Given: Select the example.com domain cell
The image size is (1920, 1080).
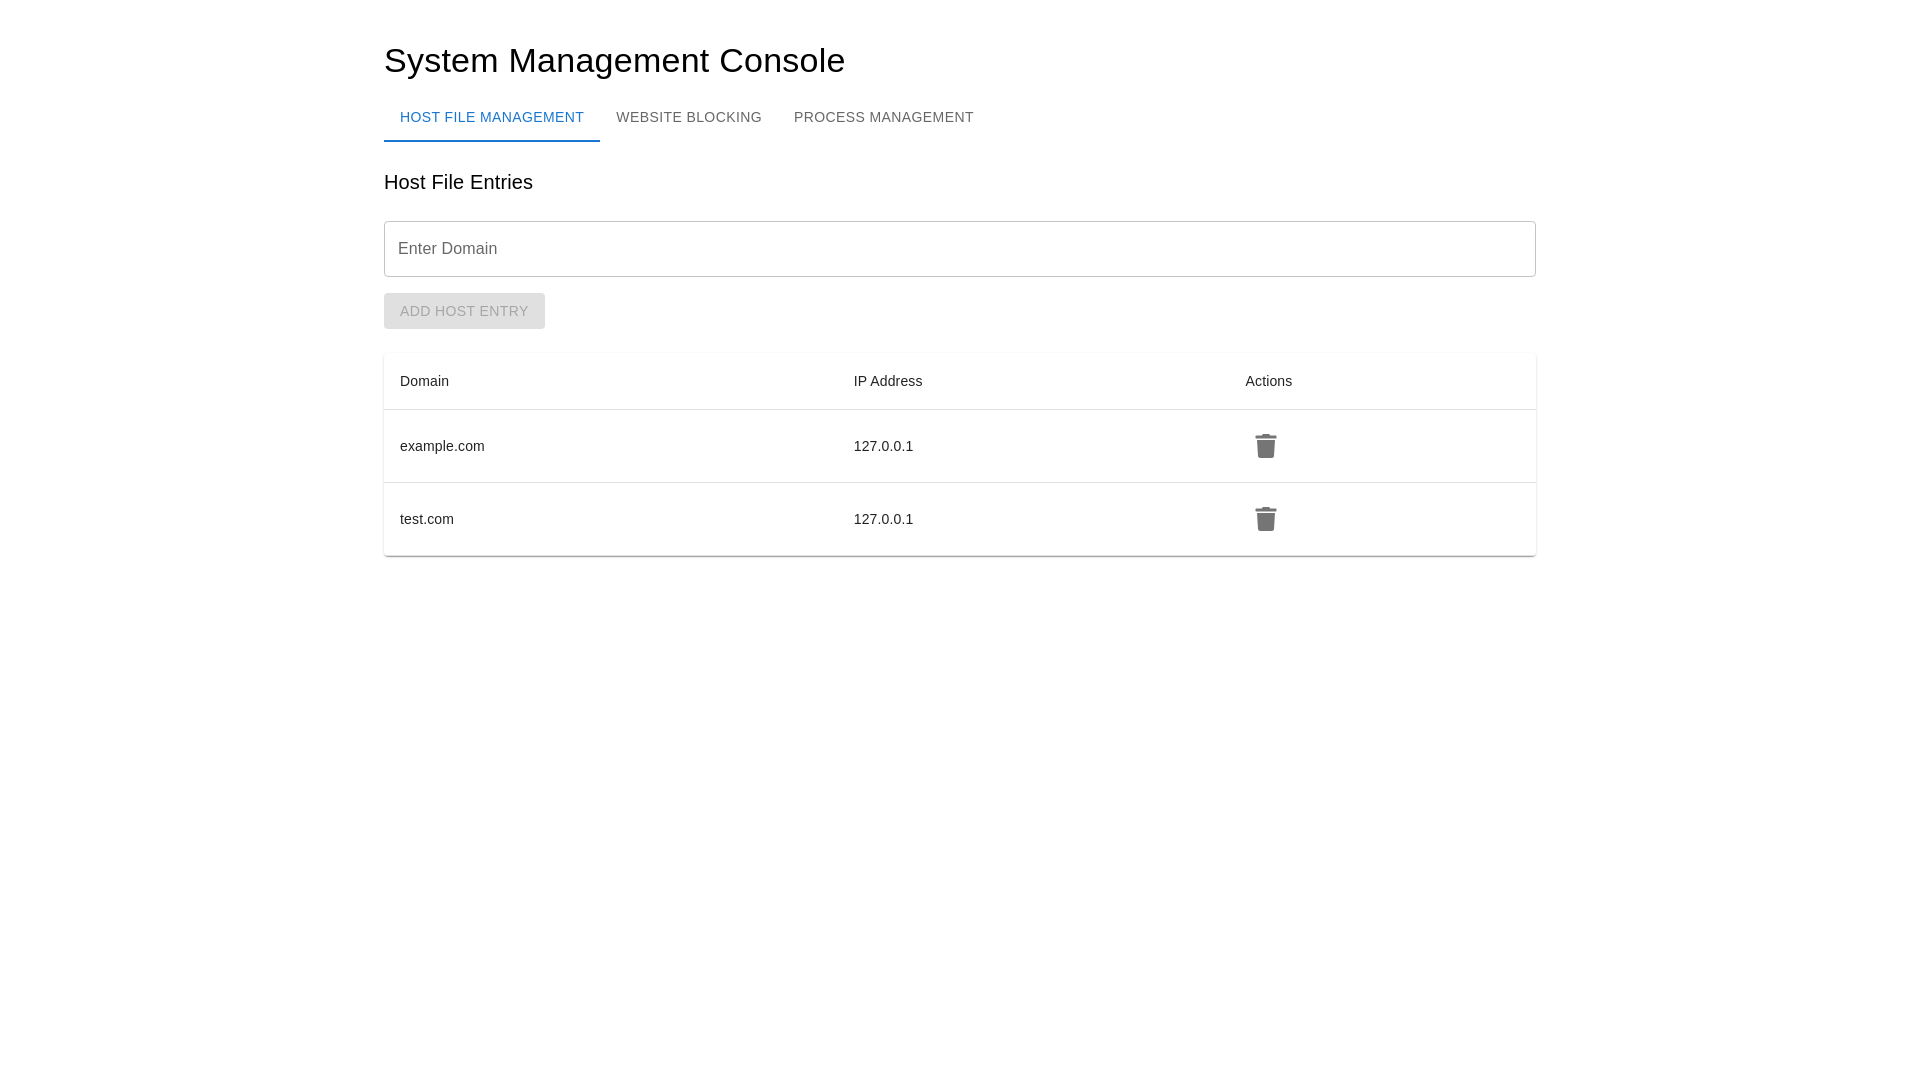Looking at the screenshot, I should (611, 446).
